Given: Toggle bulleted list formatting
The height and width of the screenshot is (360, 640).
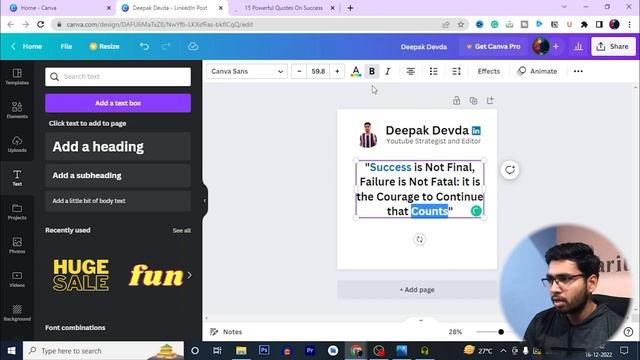Looking at the screenshot, I should click(x=433, y=71).
